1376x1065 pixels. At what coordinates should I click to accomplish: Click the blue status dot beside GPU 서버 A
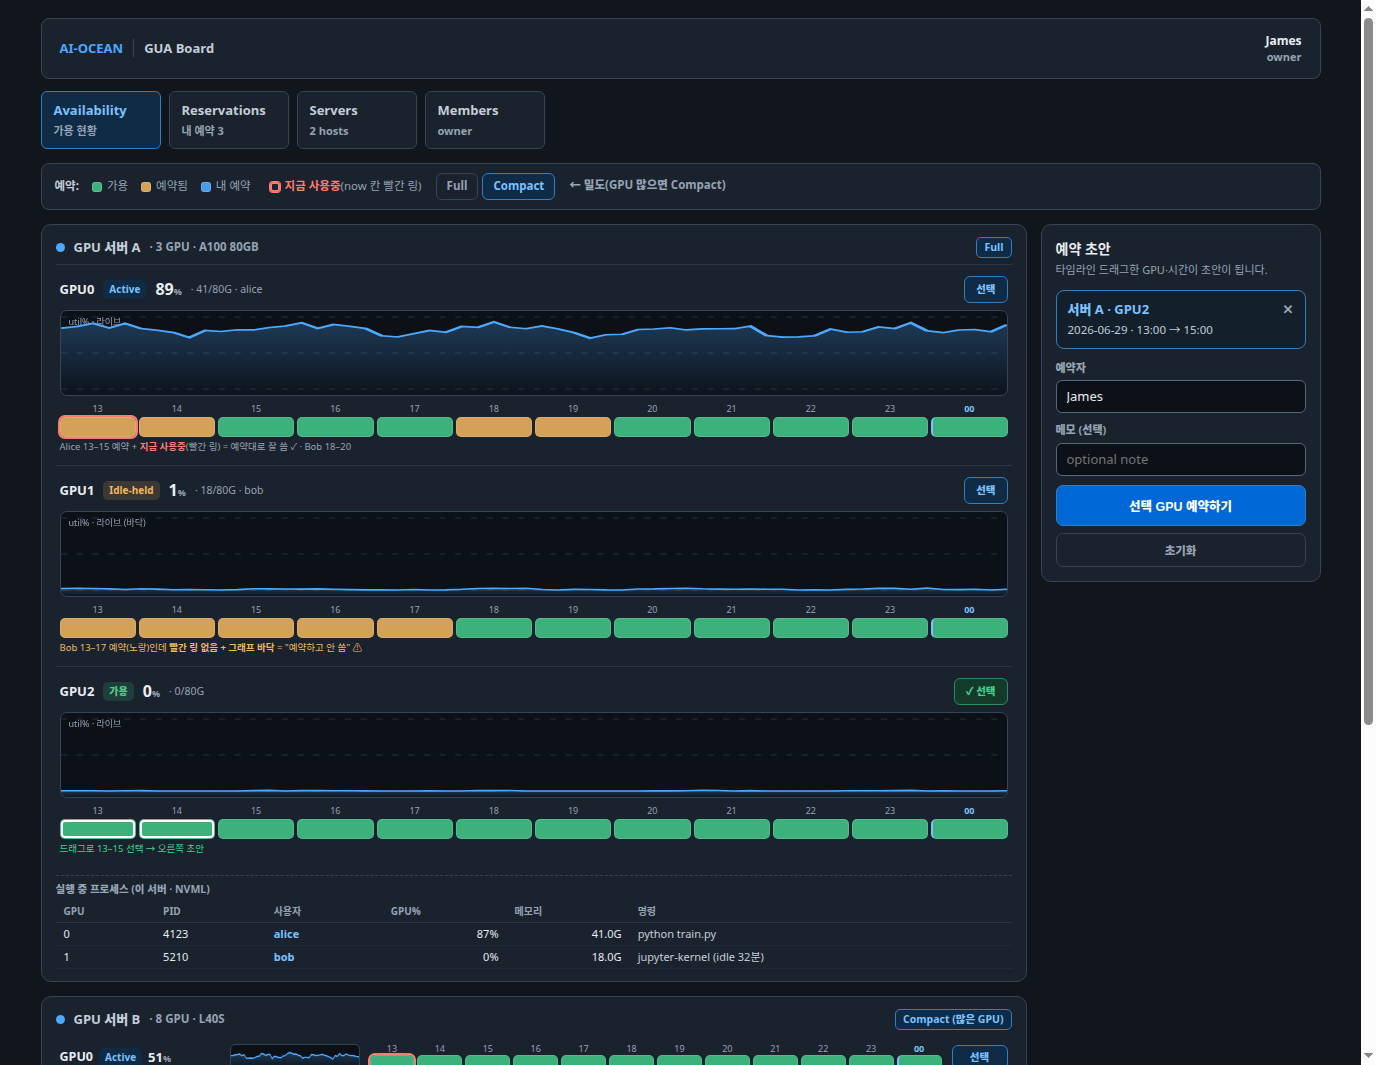(x=61, y=247)
